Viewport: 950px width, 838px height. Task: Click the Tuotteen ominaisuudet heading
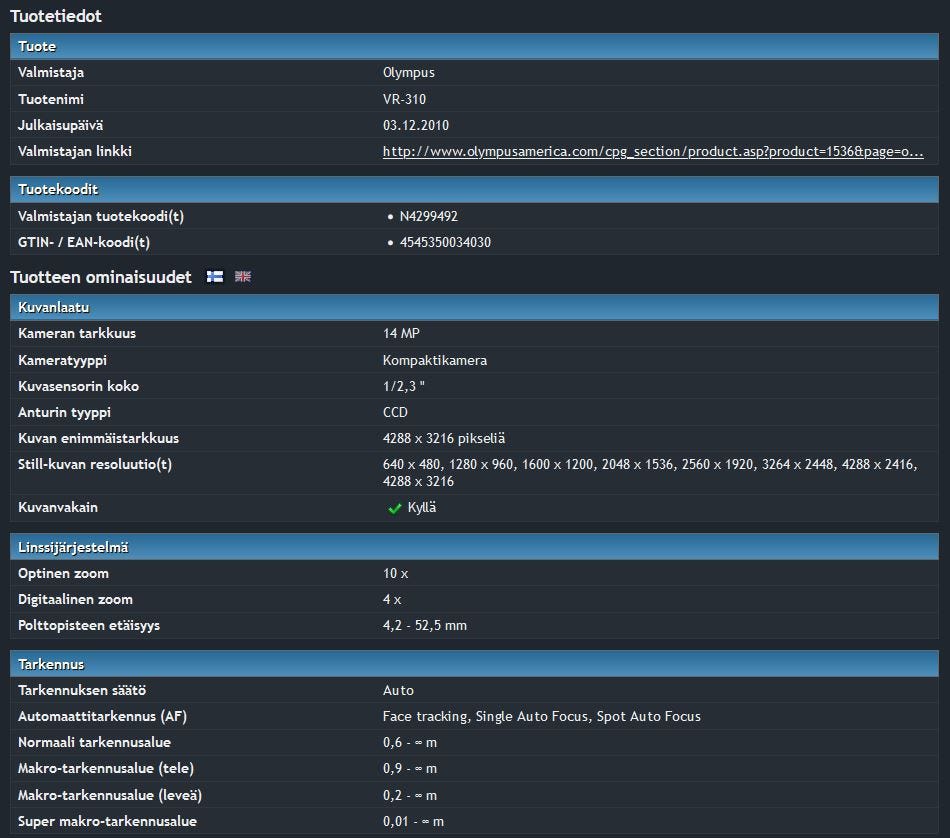pyautogui.click(x=101, y=277)
